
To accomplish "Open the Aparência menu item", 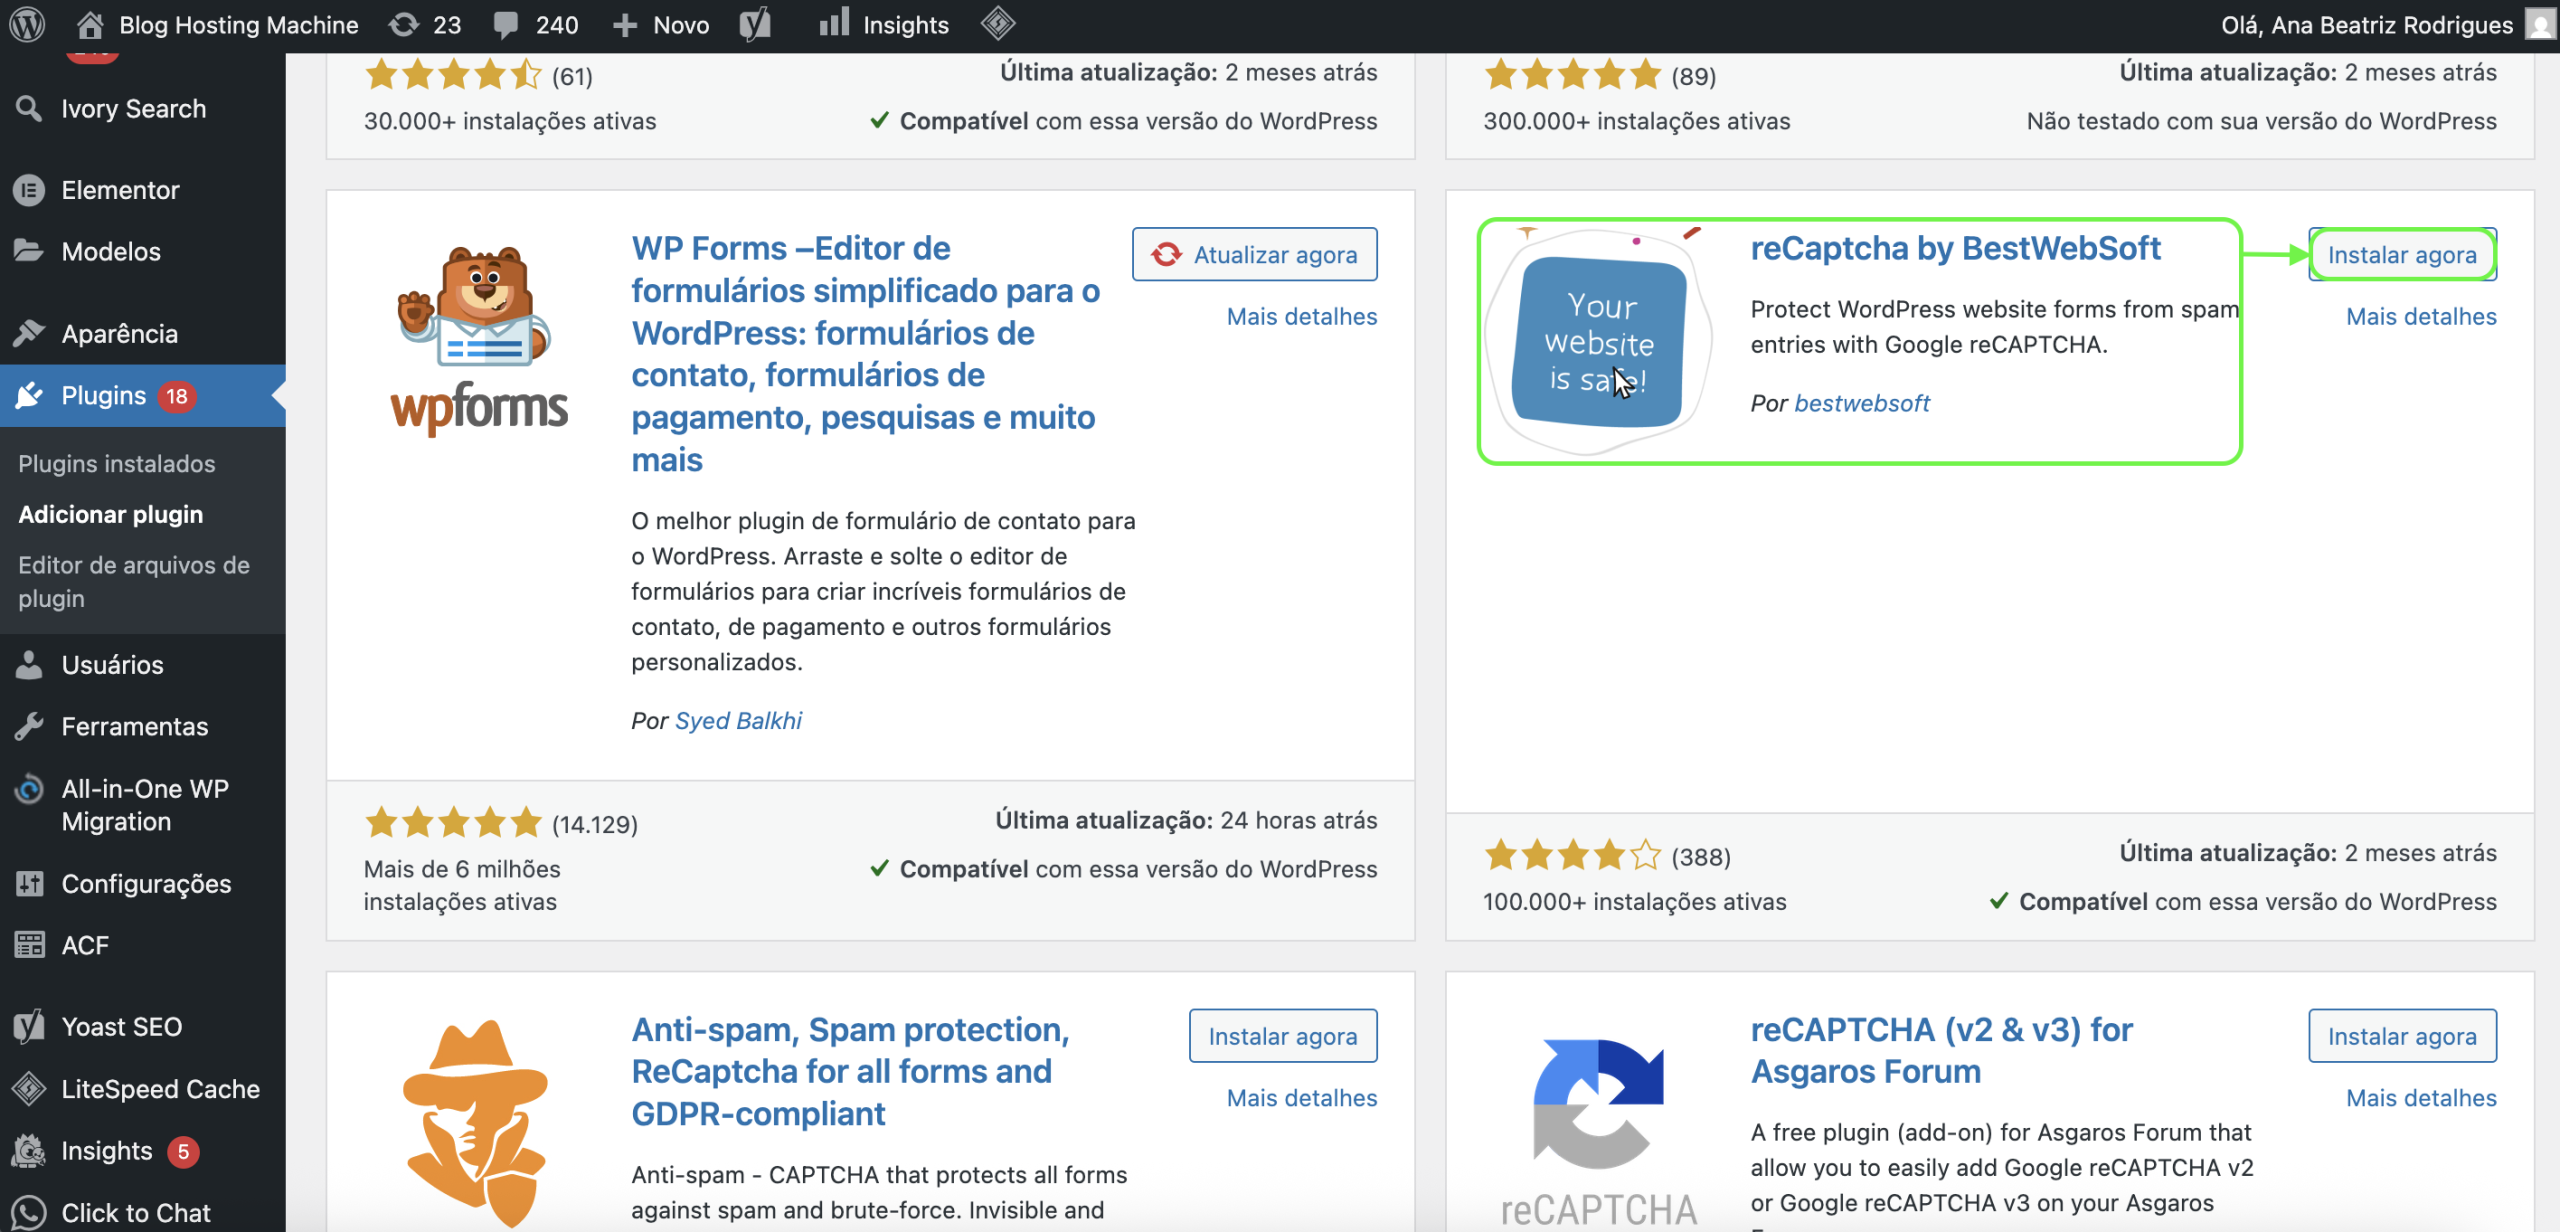I will click(x=119, y=333).
